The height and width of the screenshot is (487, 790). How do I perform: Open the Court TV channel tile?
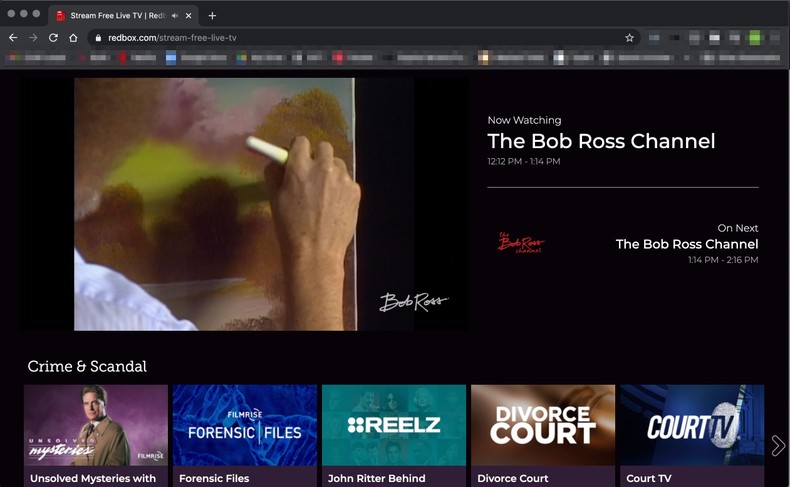(692, 425)
